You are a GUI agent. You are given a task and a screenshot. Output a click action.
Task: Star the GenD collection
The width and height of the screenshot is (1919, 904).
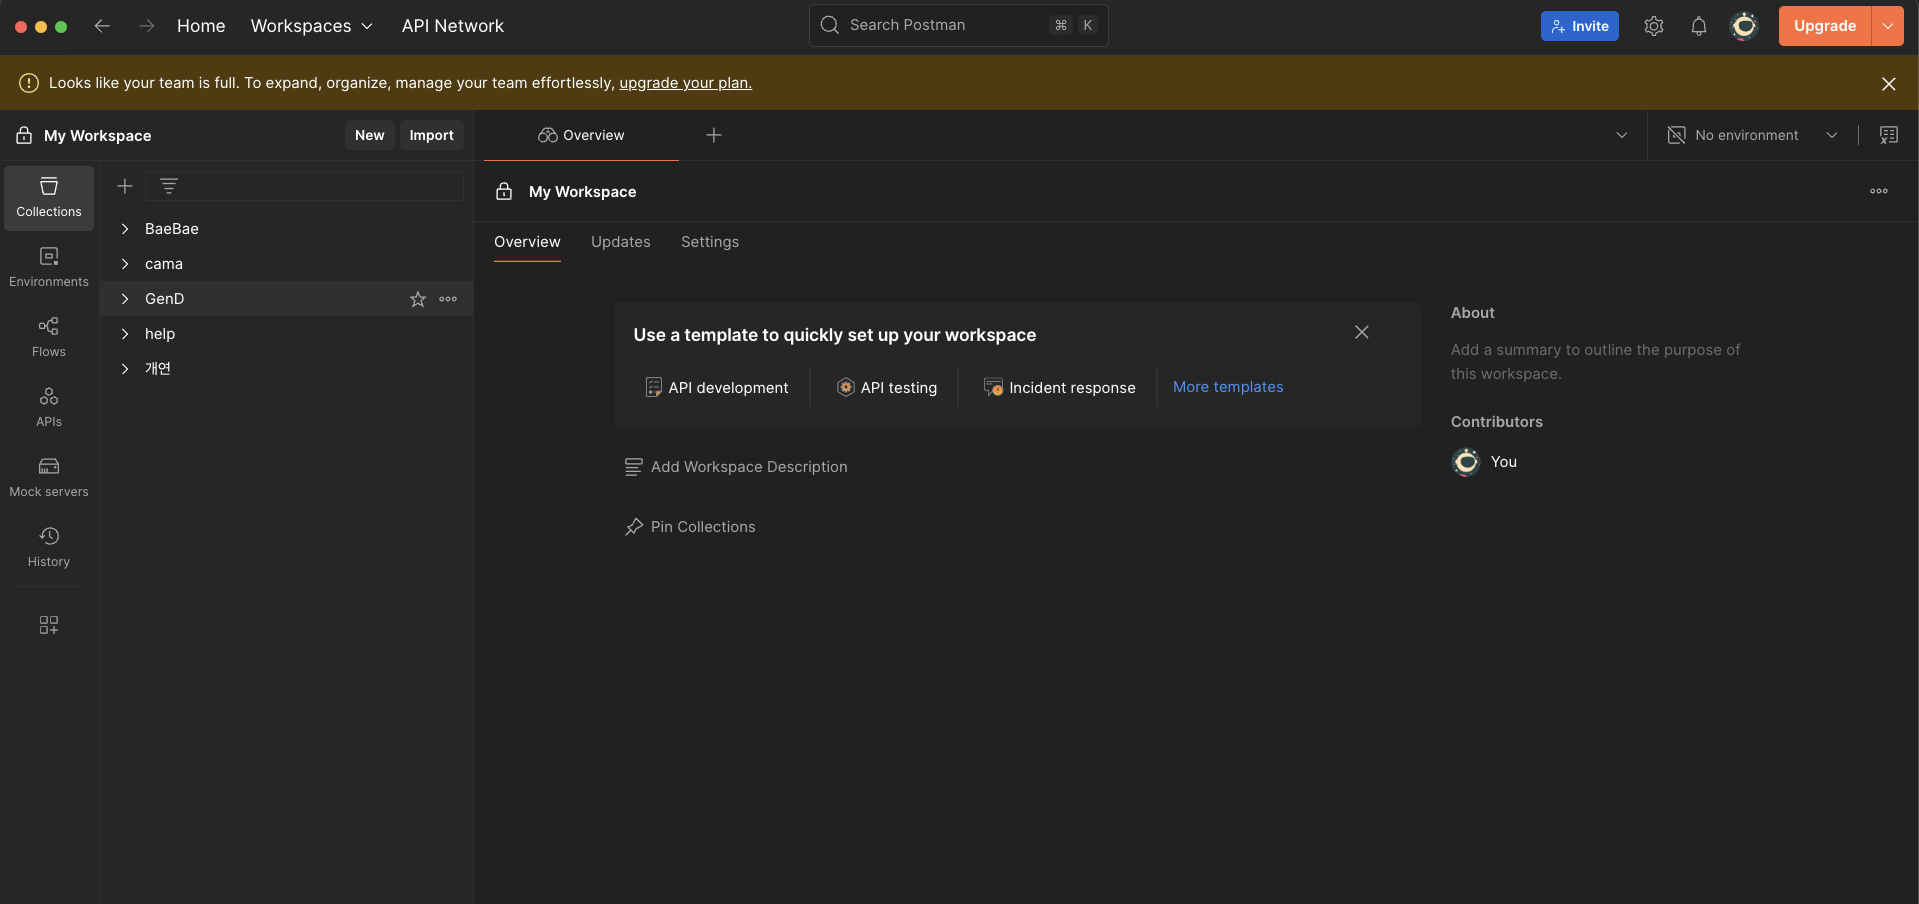pos(418,299)
